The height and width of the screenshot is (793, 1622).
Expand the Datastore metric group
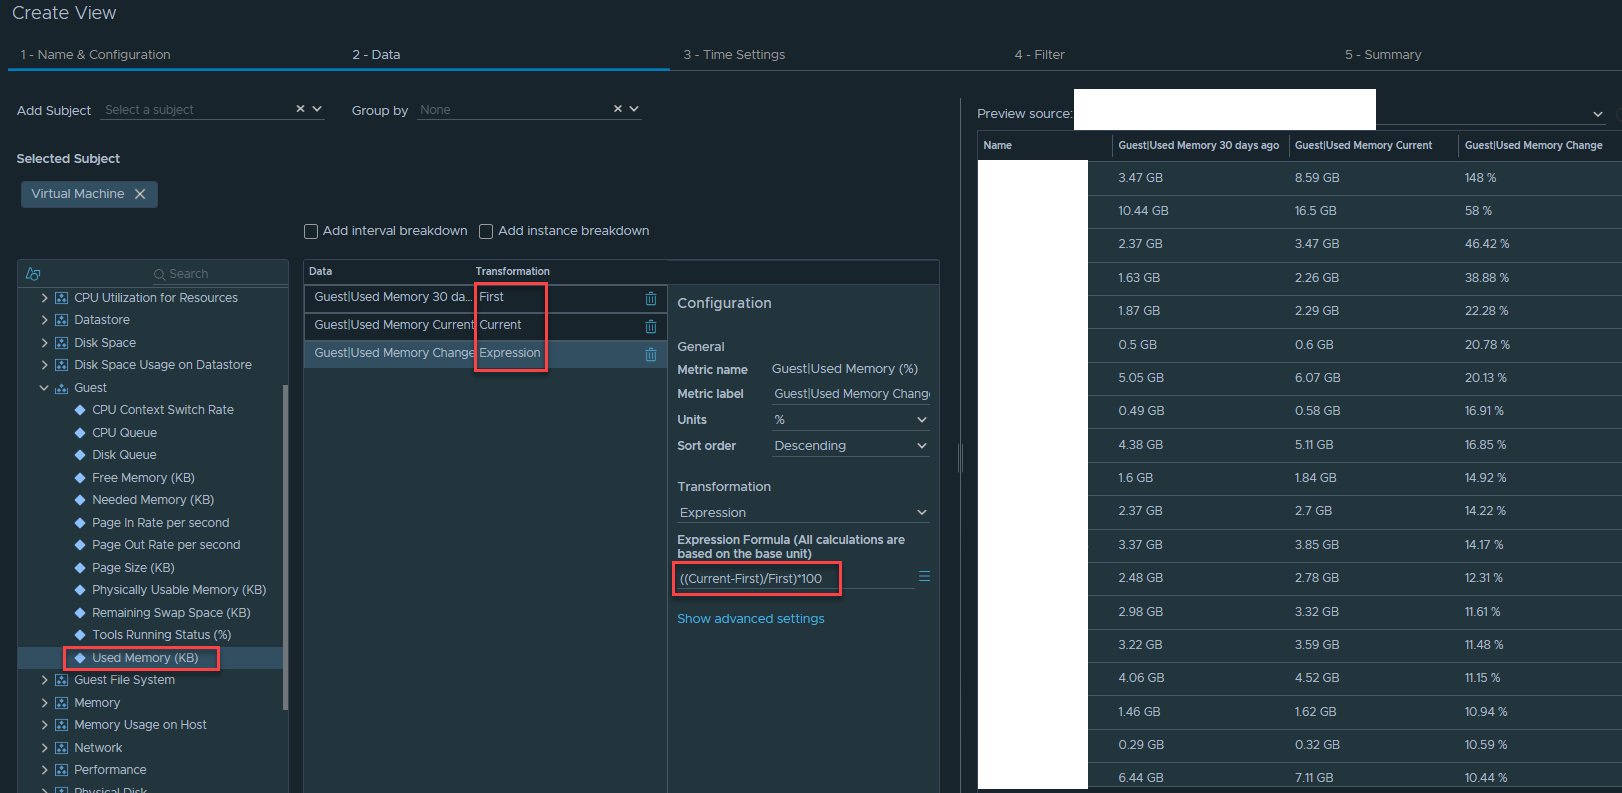44,320
